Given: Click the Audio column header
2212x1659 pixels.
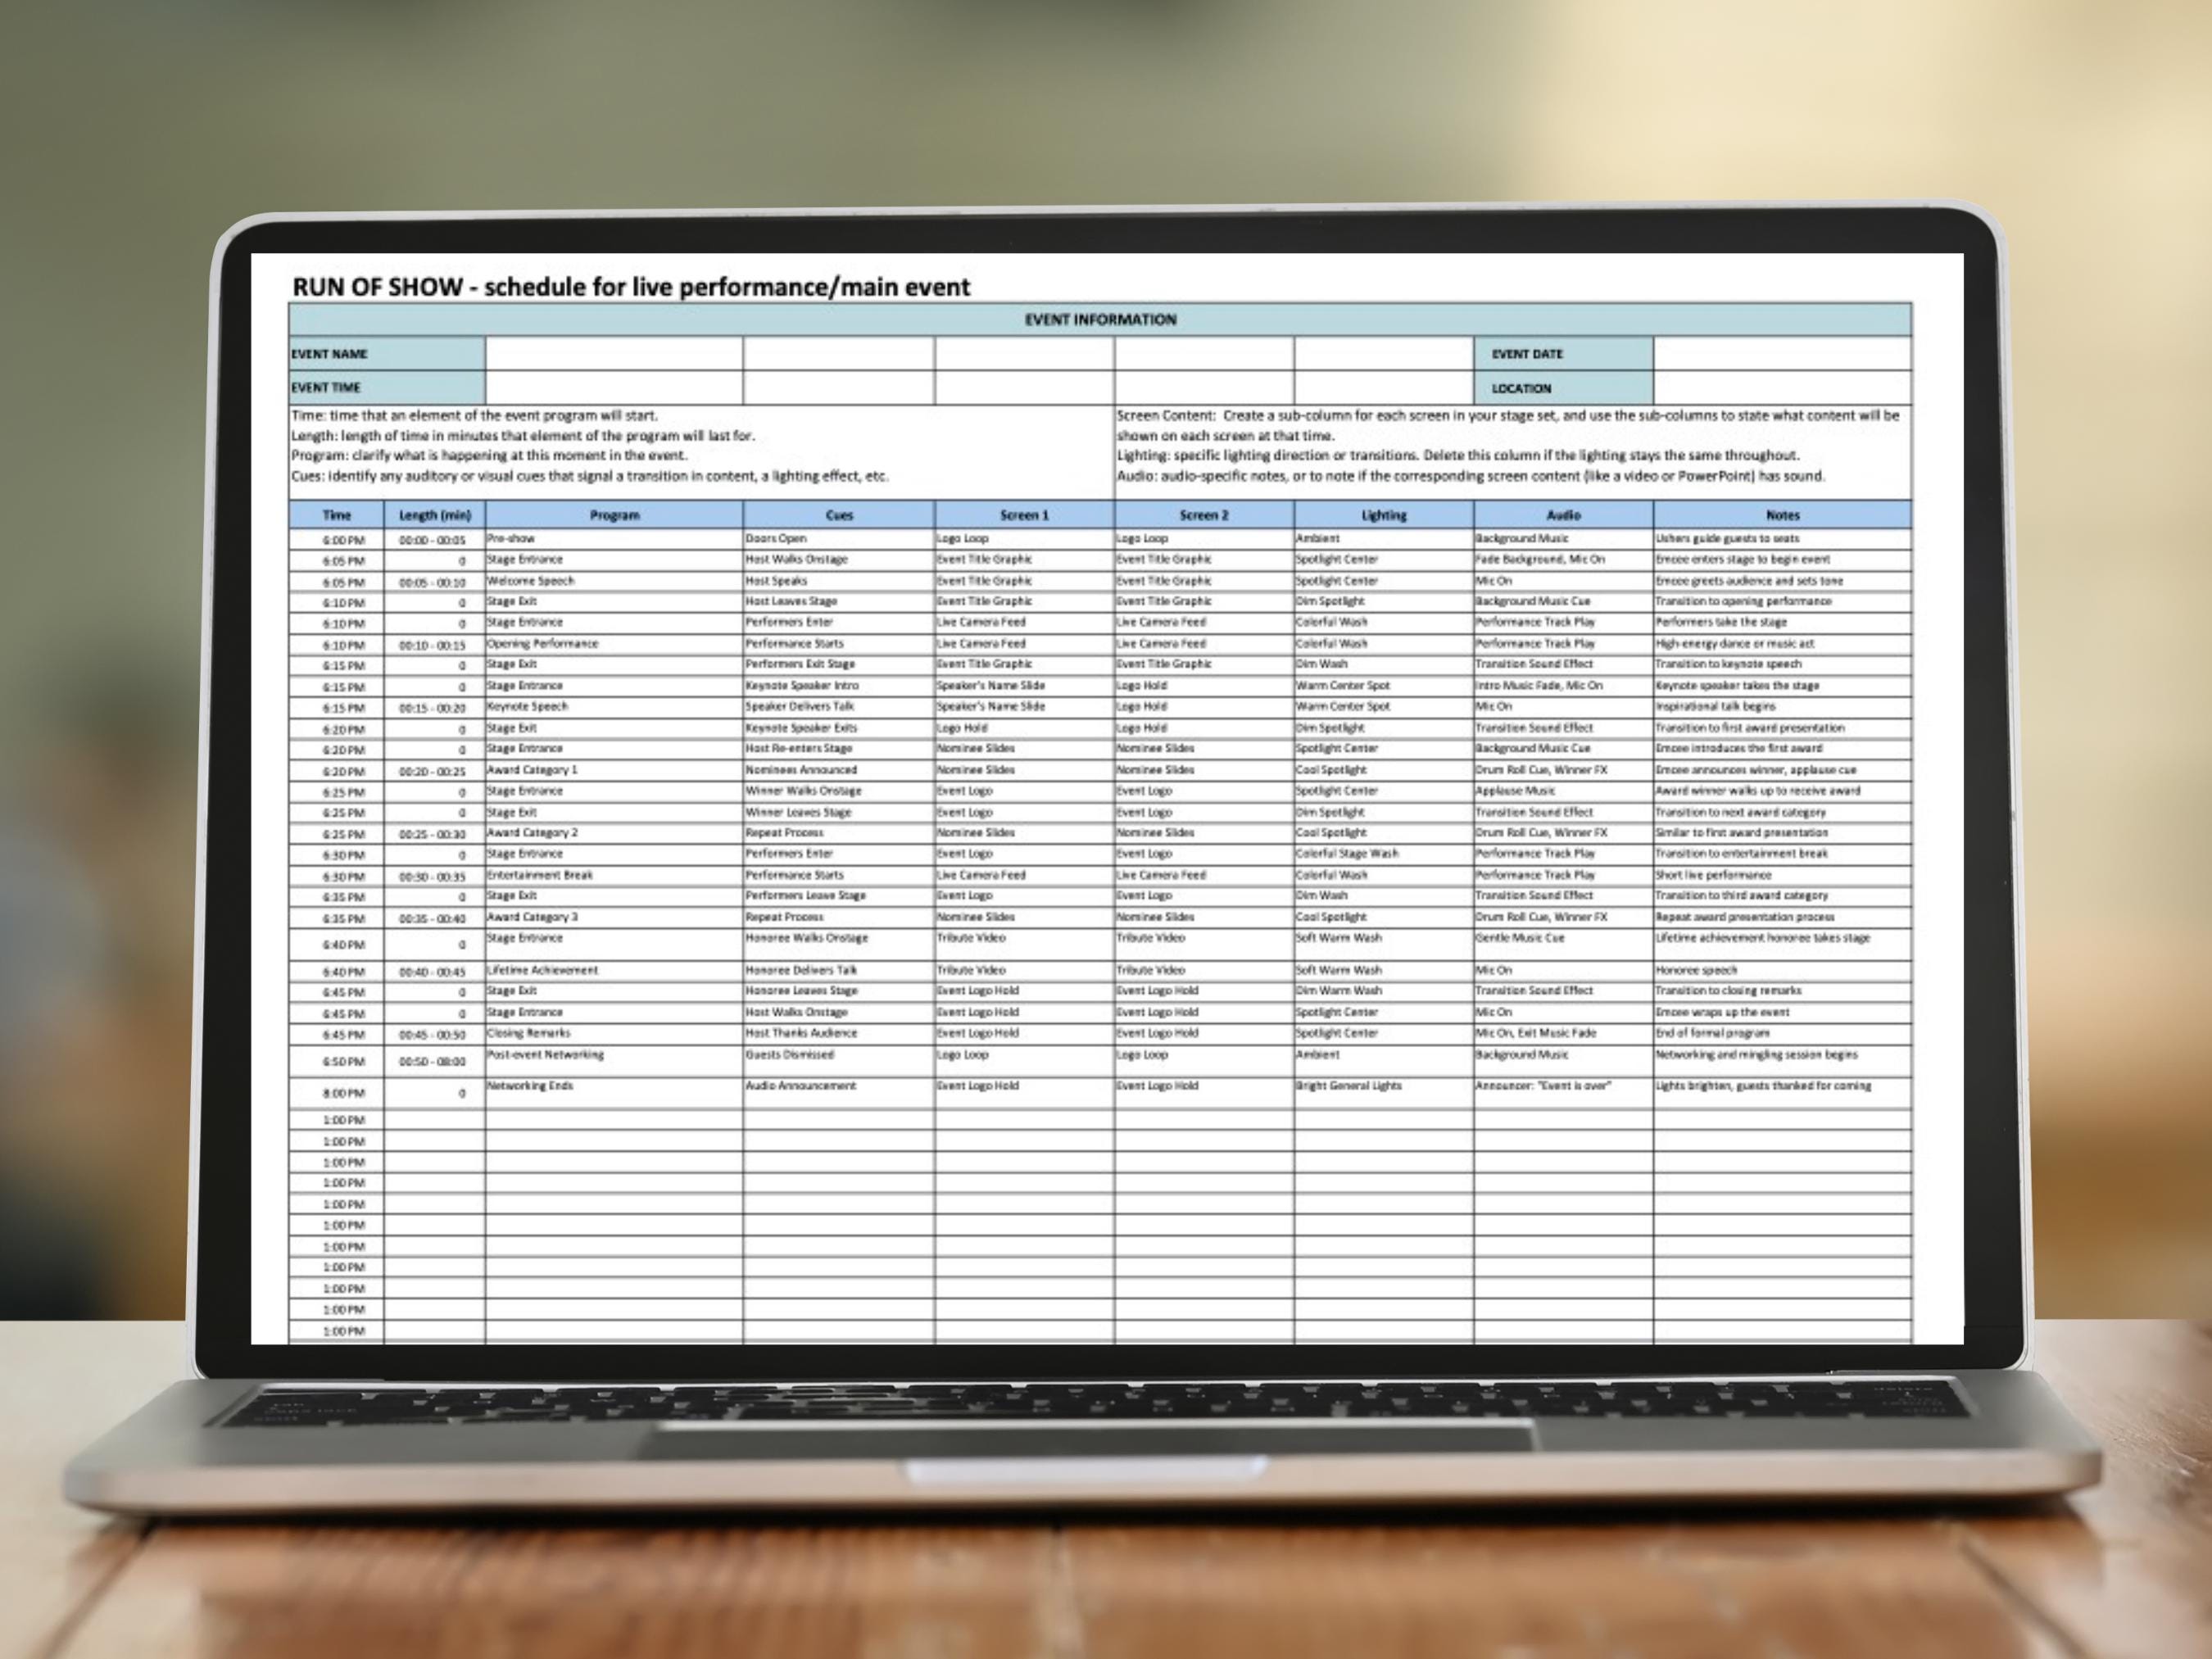Looking at the screenshot, I should coord(1563,515).
